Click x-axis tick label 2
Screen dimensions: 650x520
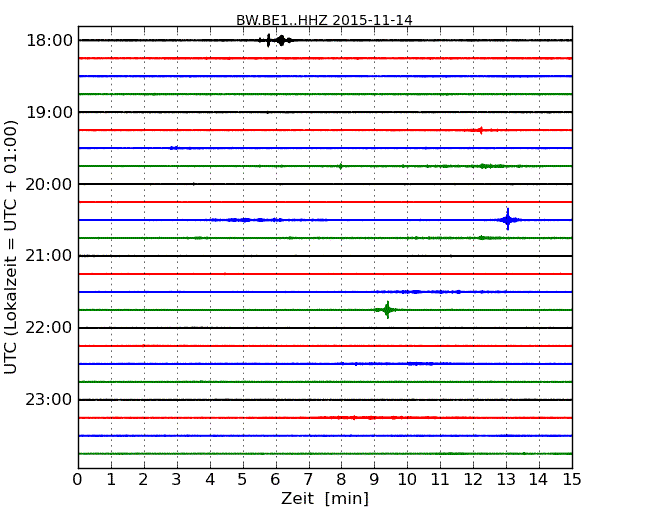pyautogui.click(x=143, y=480)
